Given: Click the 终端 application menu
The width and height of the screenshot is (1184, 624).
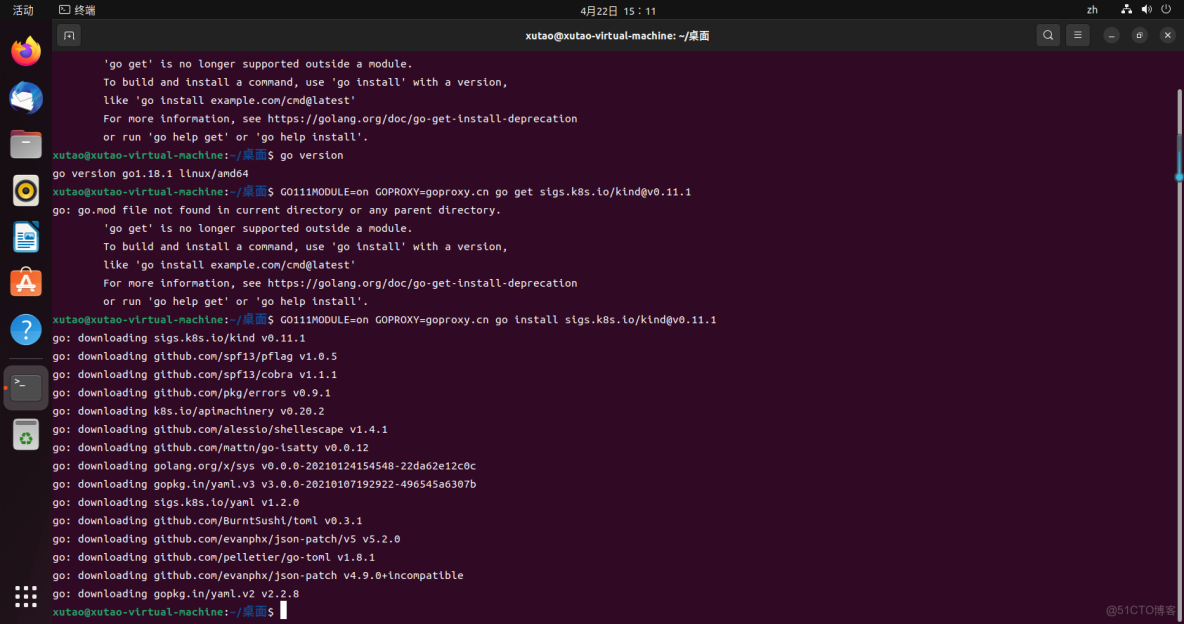Looking at the screenshot, I should coord(76,10).
